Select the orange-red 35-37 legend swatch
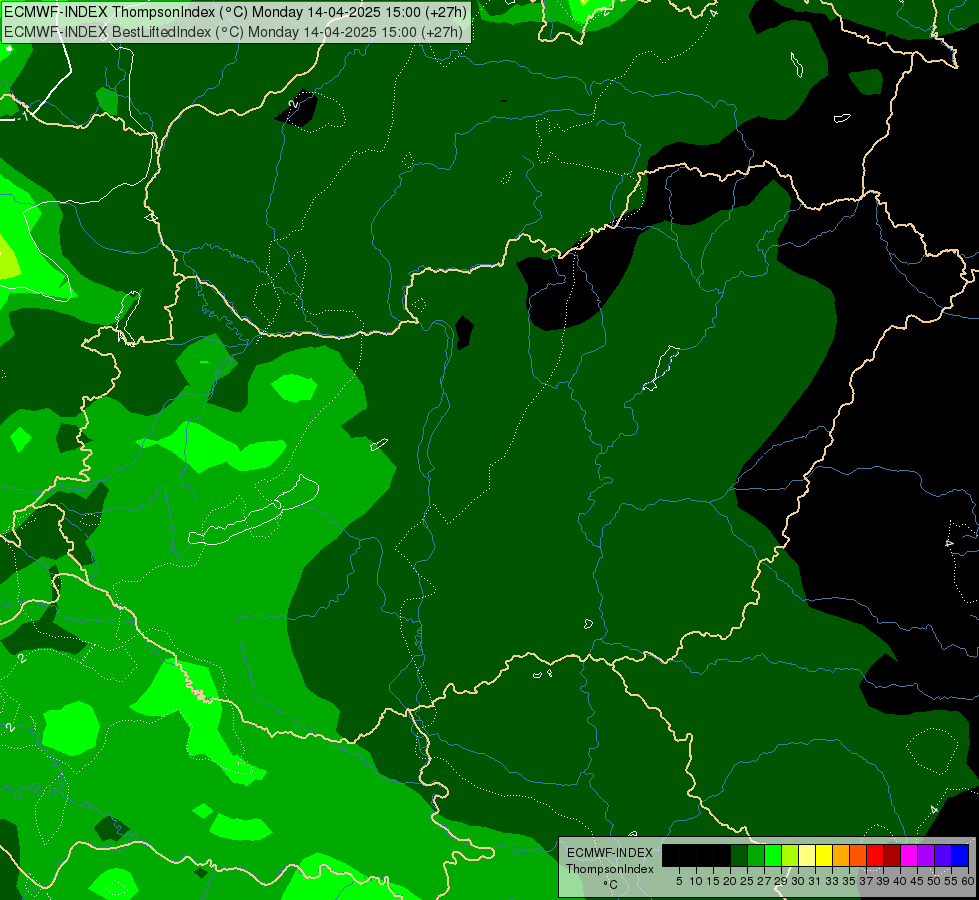This screenshot has height=900, width=979. point(858,855)
